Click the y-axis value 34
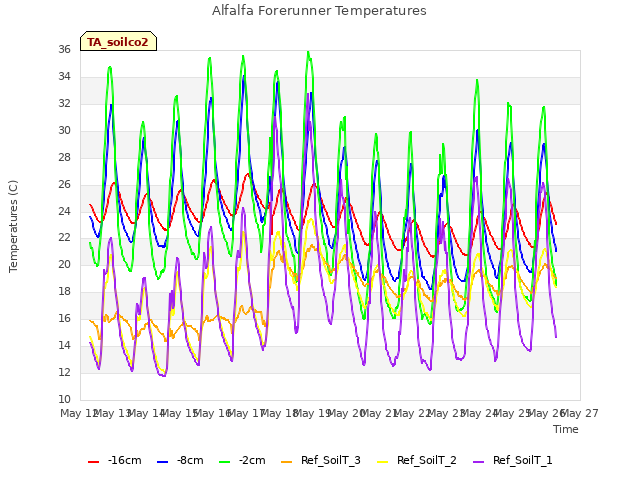 coord(64,77)
